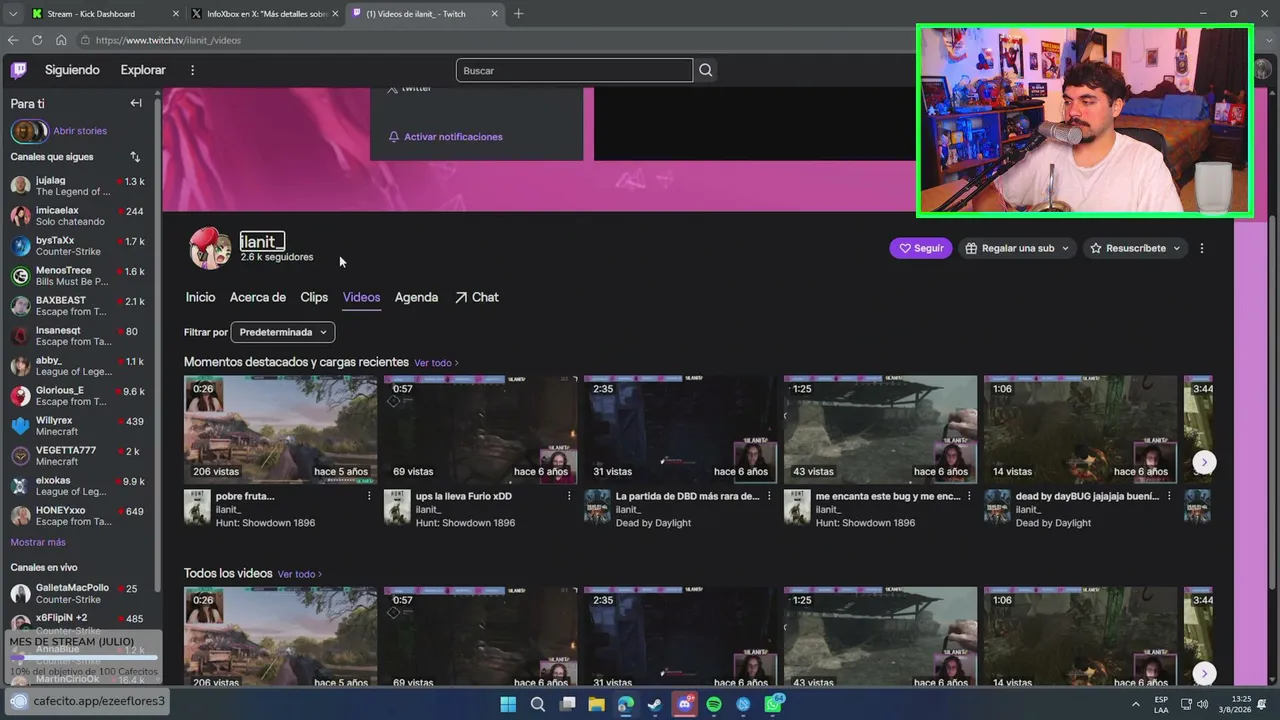Activate notifications for this channel
This screenshot has height=720, width=1280.
tap(445, 137)
